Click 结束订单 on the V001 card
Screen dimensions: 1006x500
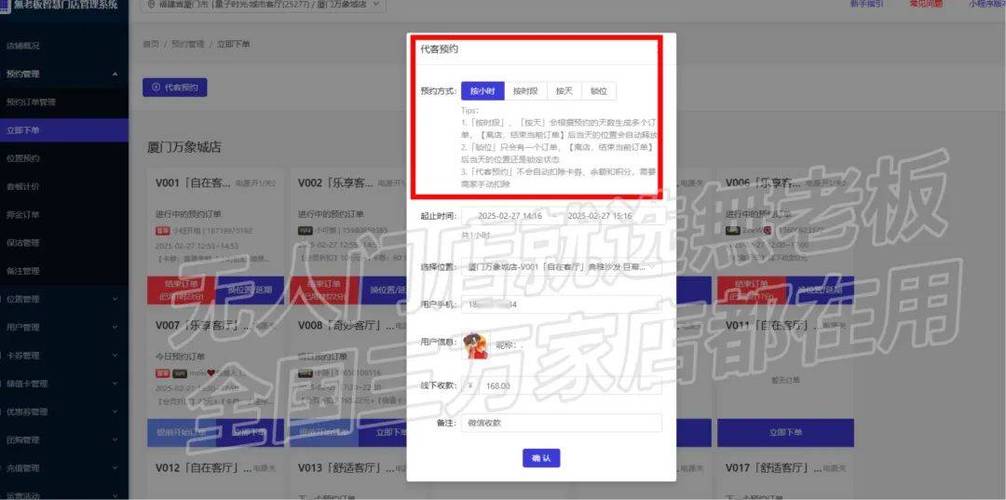182,290
